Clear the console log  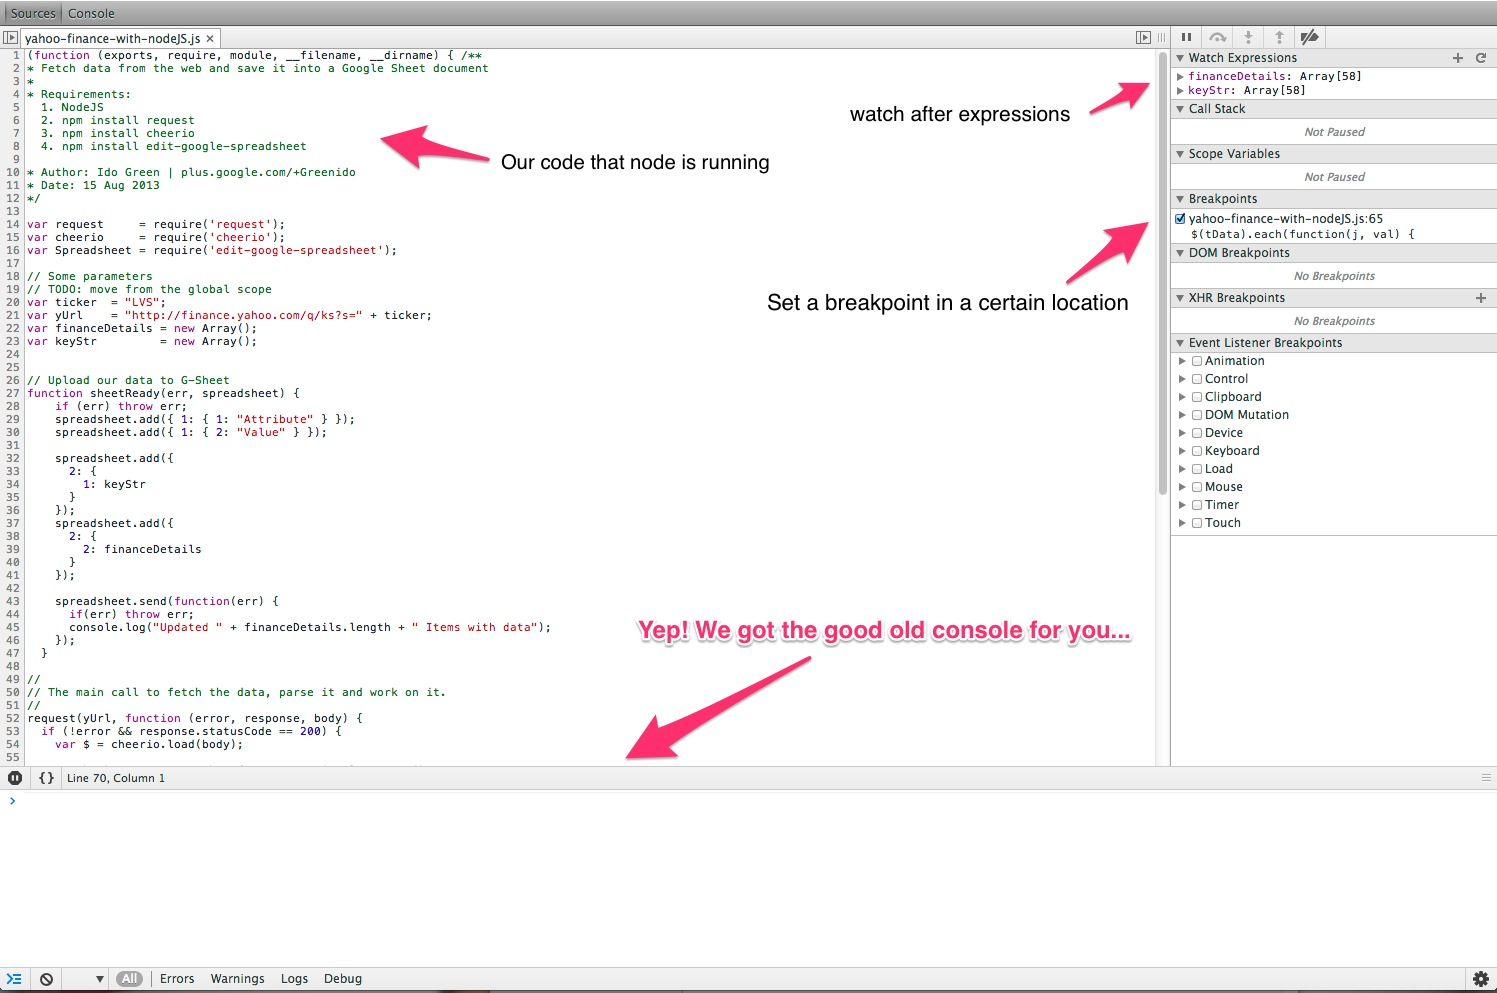pyautogui.click(x=46, y=979)
